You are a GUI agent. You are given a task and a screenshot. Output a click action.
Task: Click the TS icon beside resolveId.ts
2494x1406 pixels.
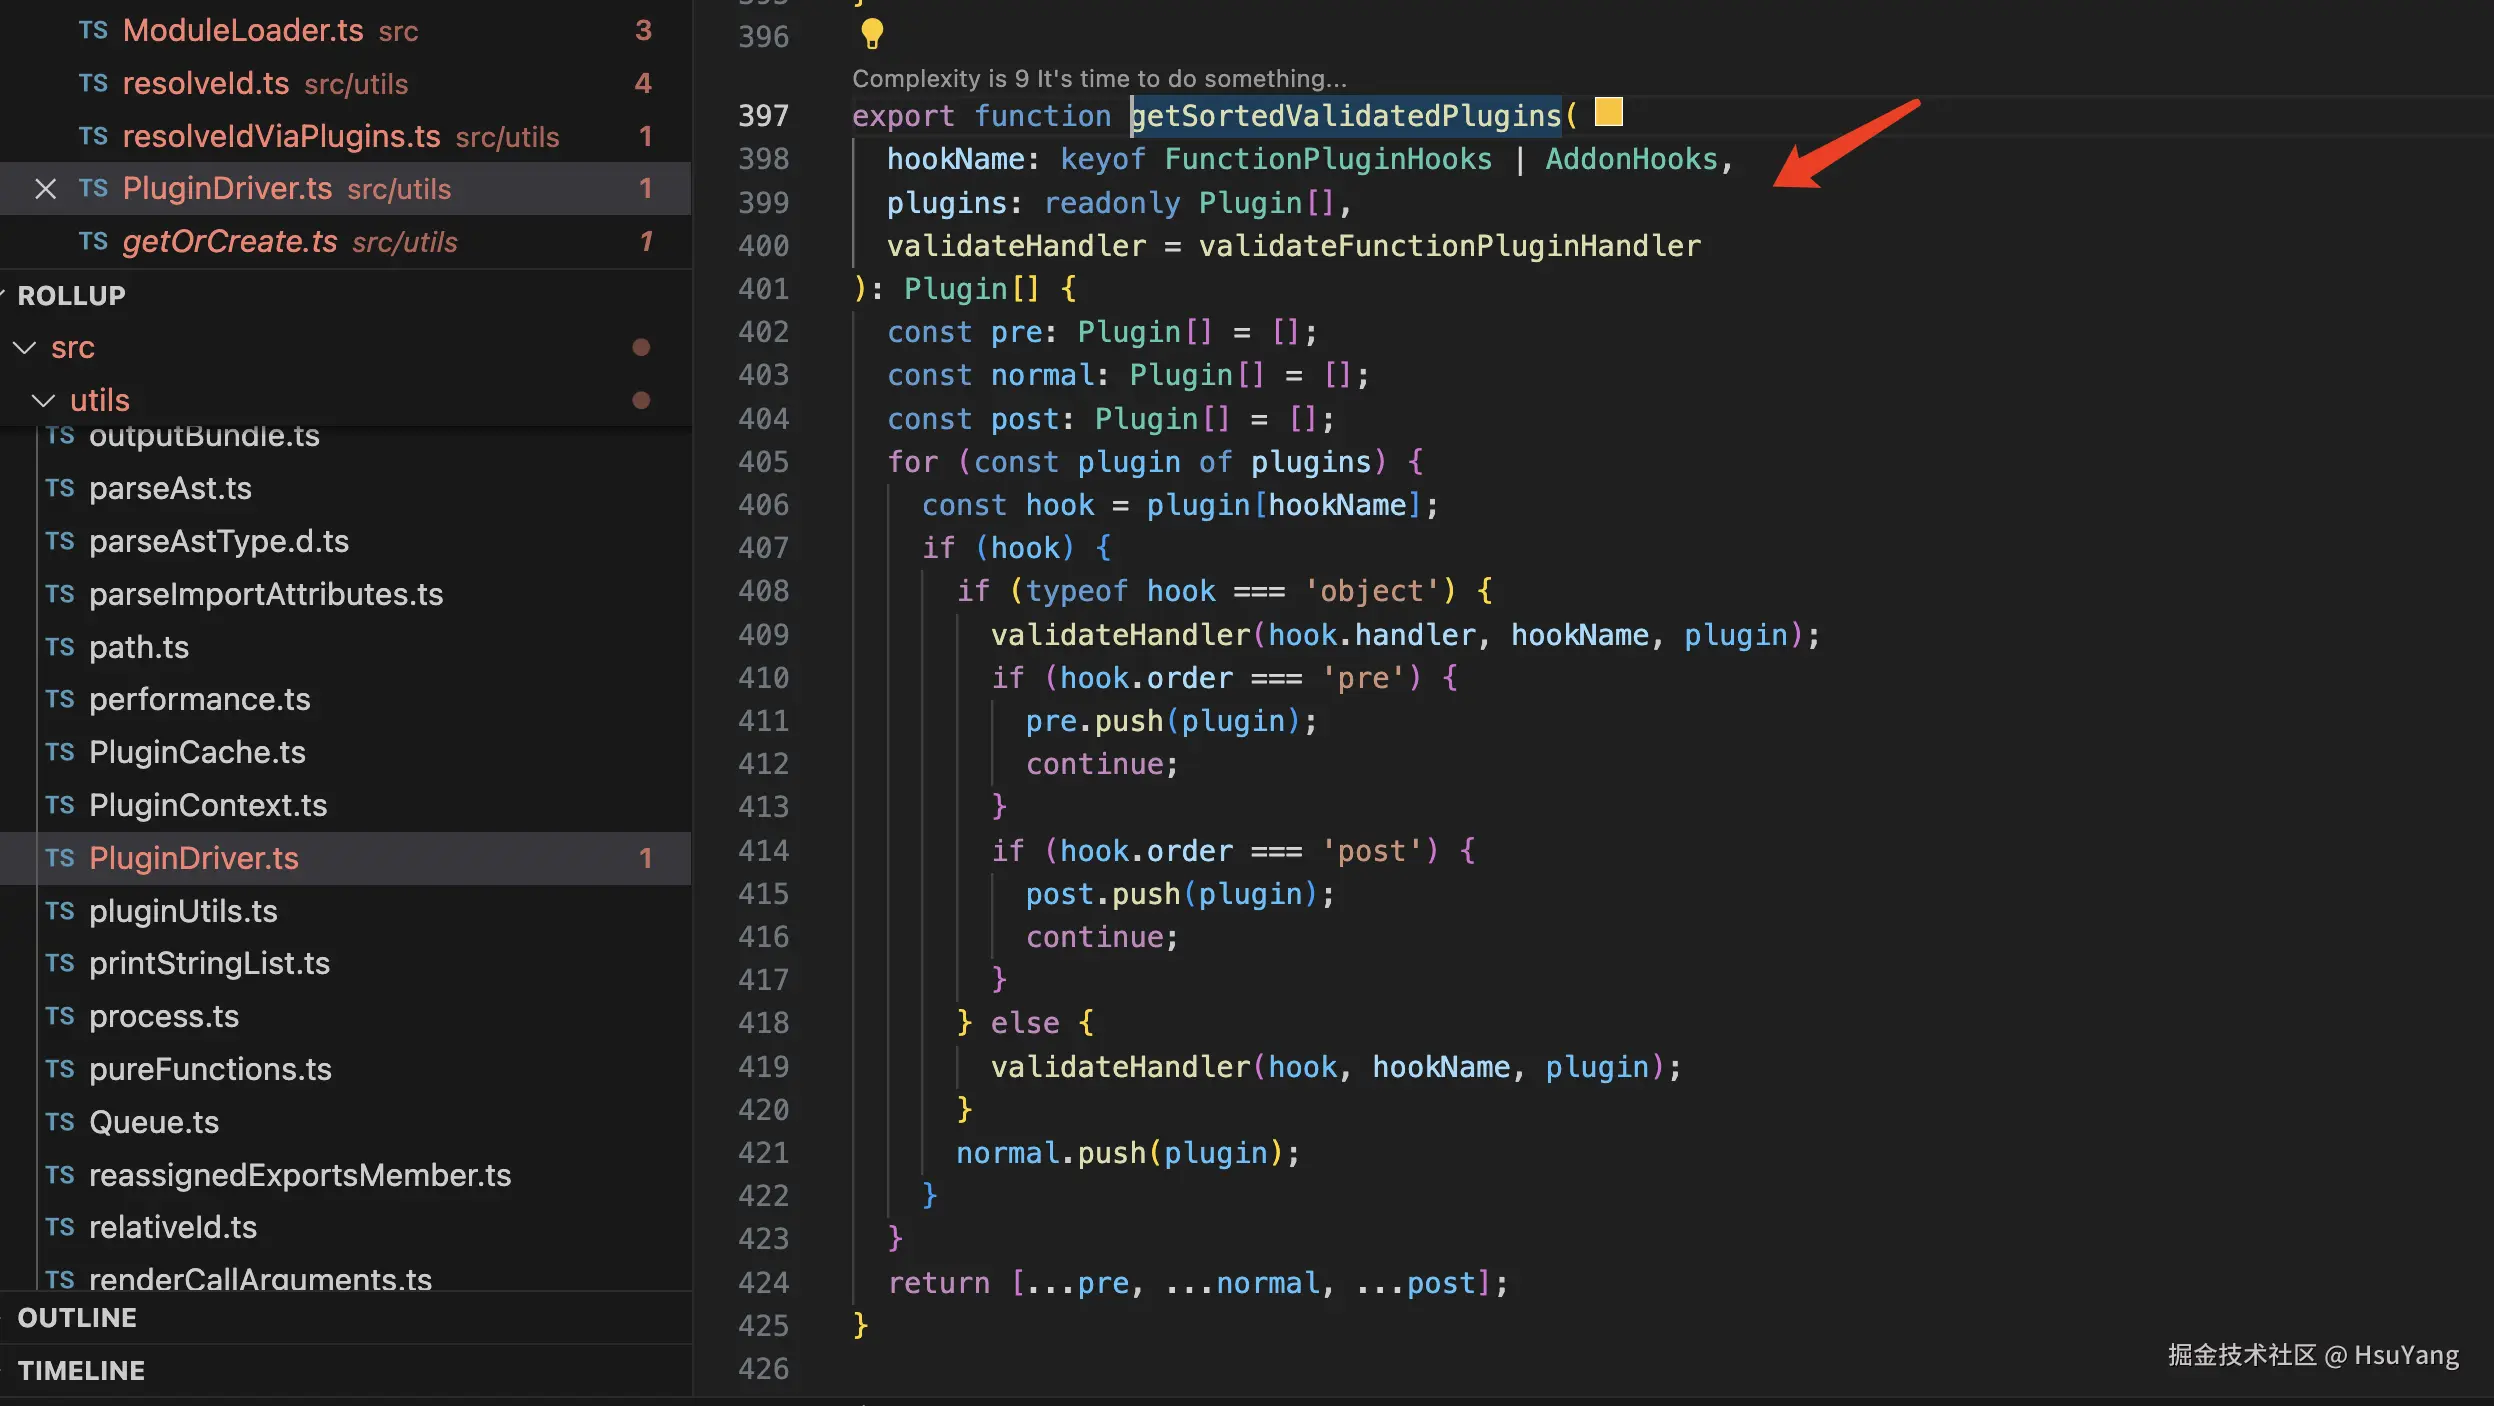(x=93, y=84)
